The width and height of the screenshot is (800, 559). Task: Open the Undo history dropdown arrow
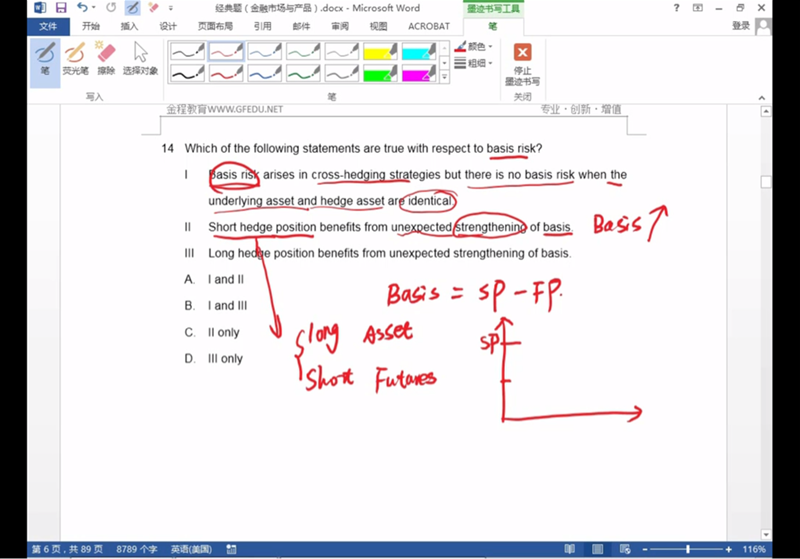[x=94, y=8]
